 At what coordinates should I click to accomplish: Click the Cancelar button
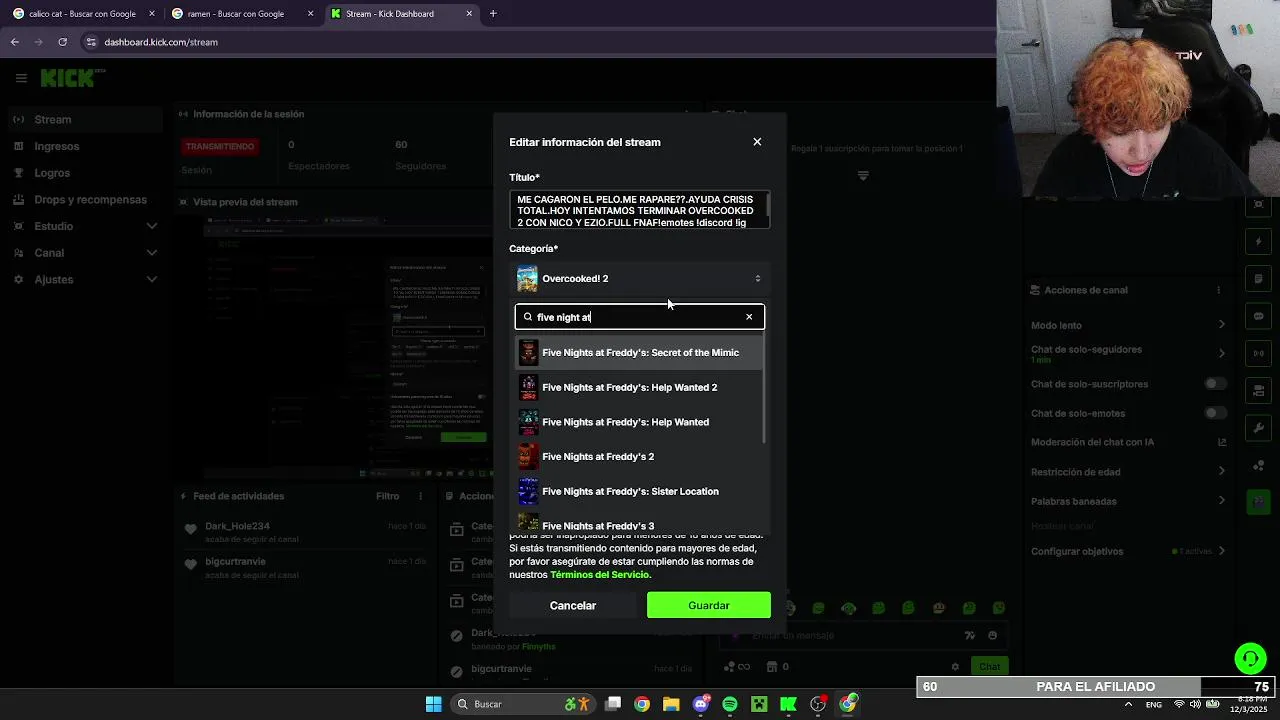pyautogui.click(x=572, y=605)
